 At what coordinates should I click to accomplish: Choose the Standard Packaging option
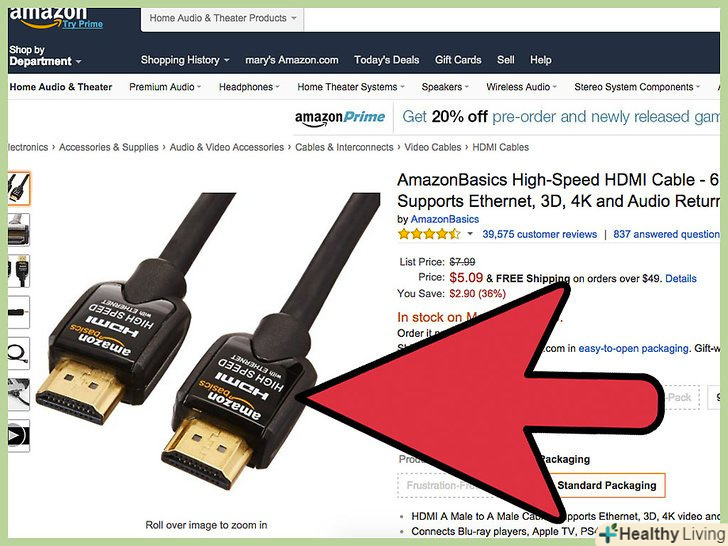(x=607, y=485)
